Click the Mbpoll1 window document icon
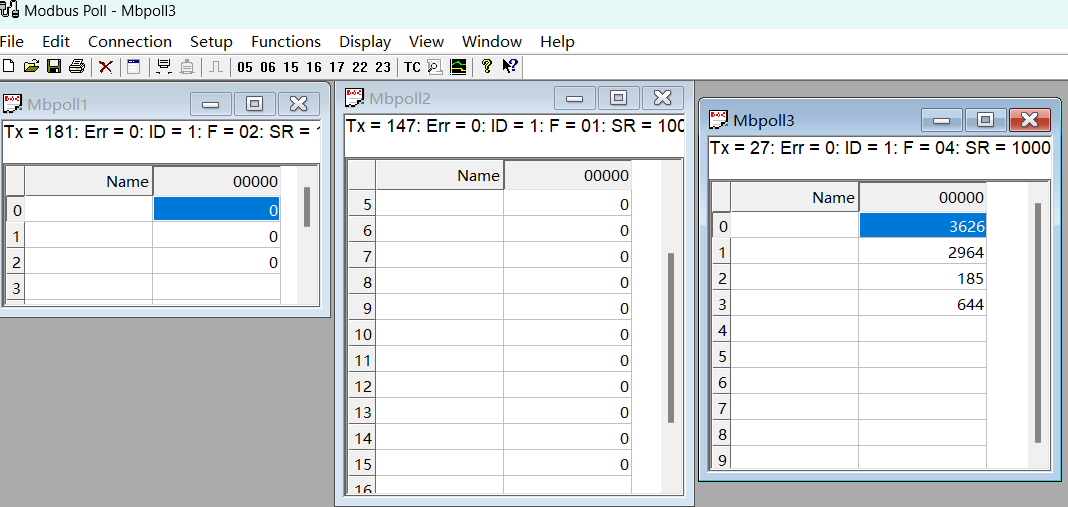 click(x=13, y=104)
